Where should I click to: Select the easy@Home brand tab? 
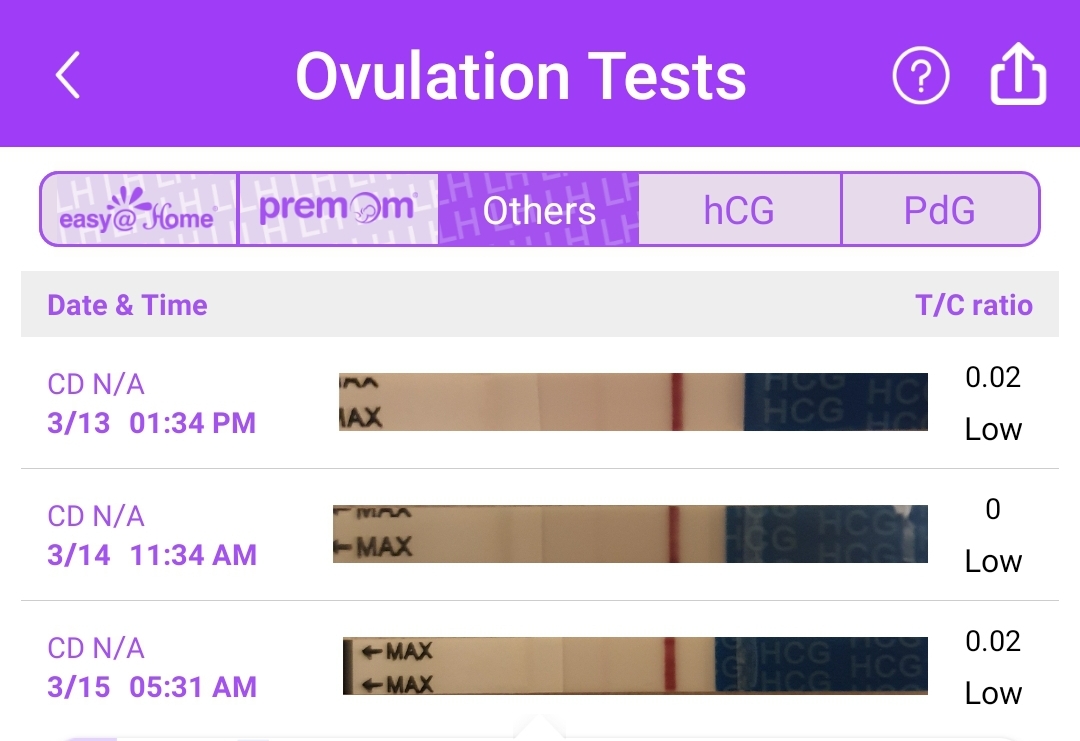pos(138,209)
